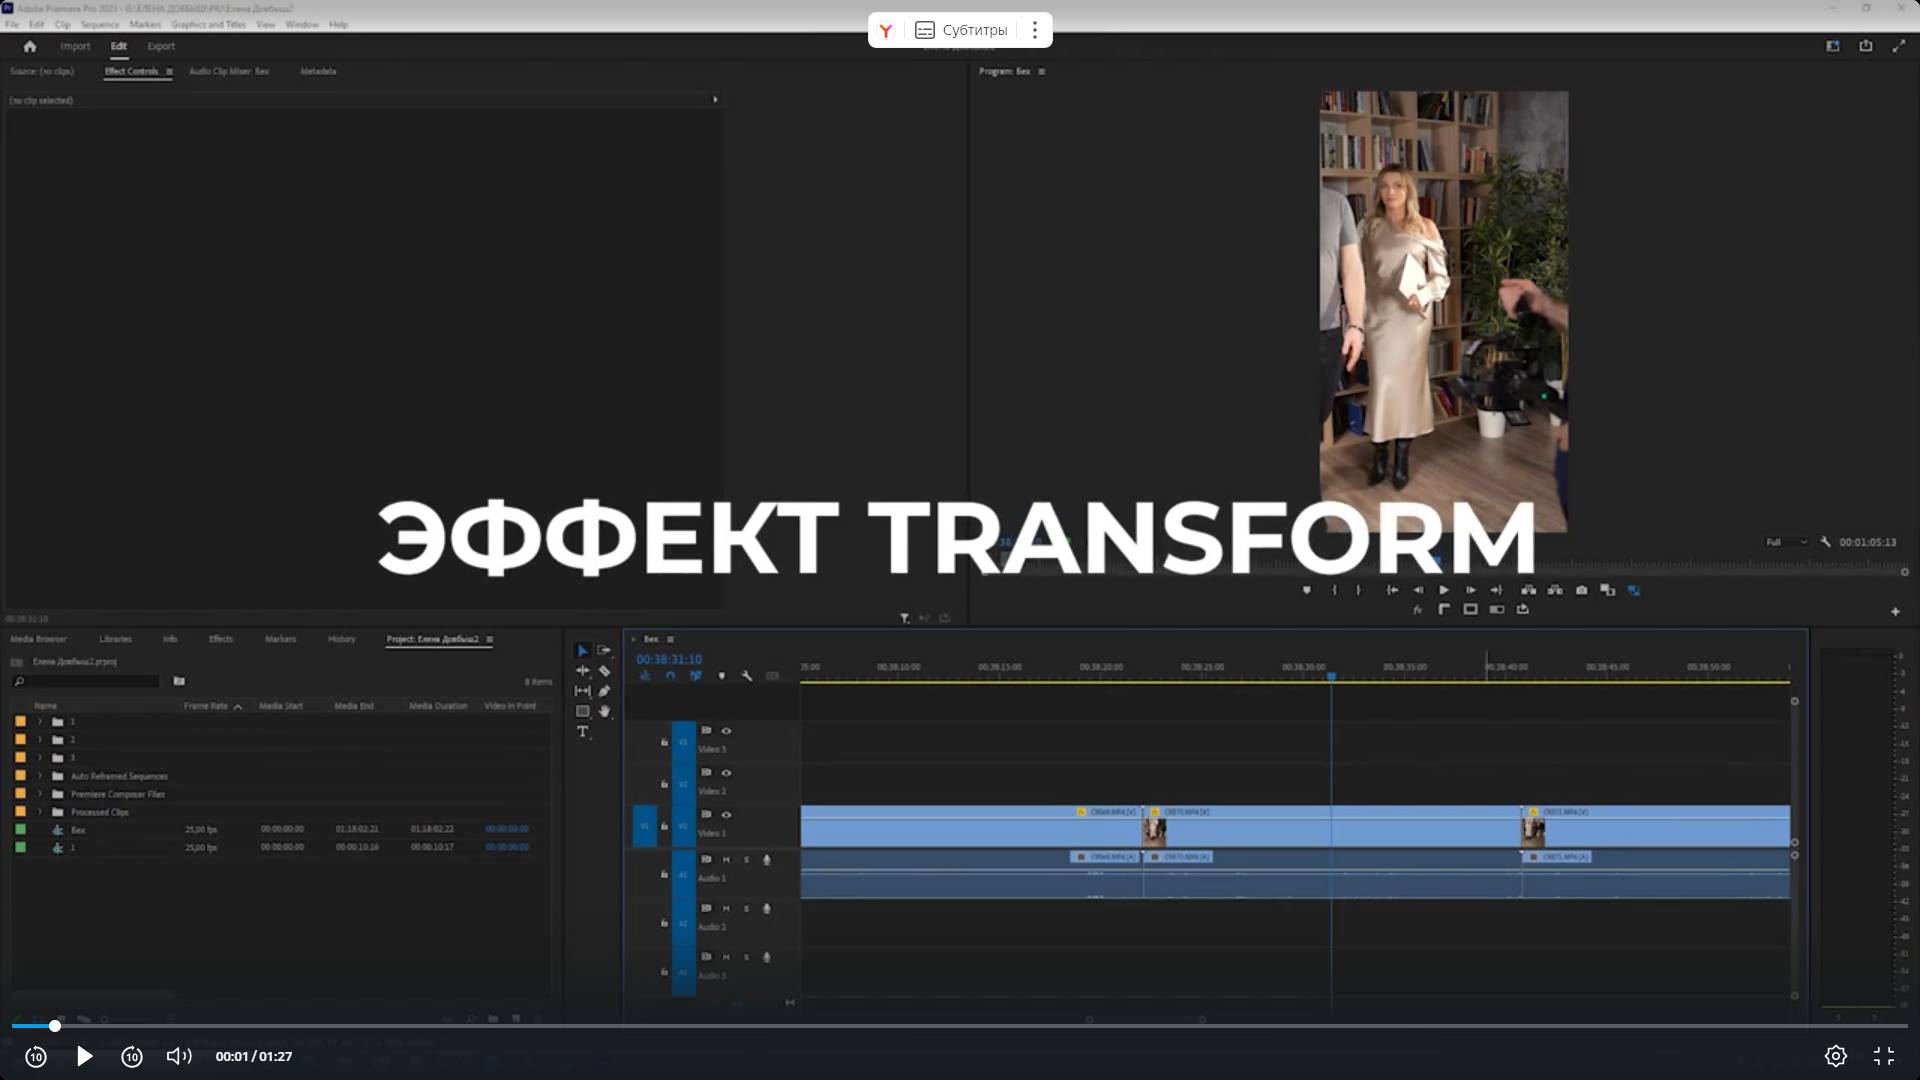Select the Razor tool in the timeline toolbar
The width and height of the screenshot is (1920, 1080).
tap(605, 670)
